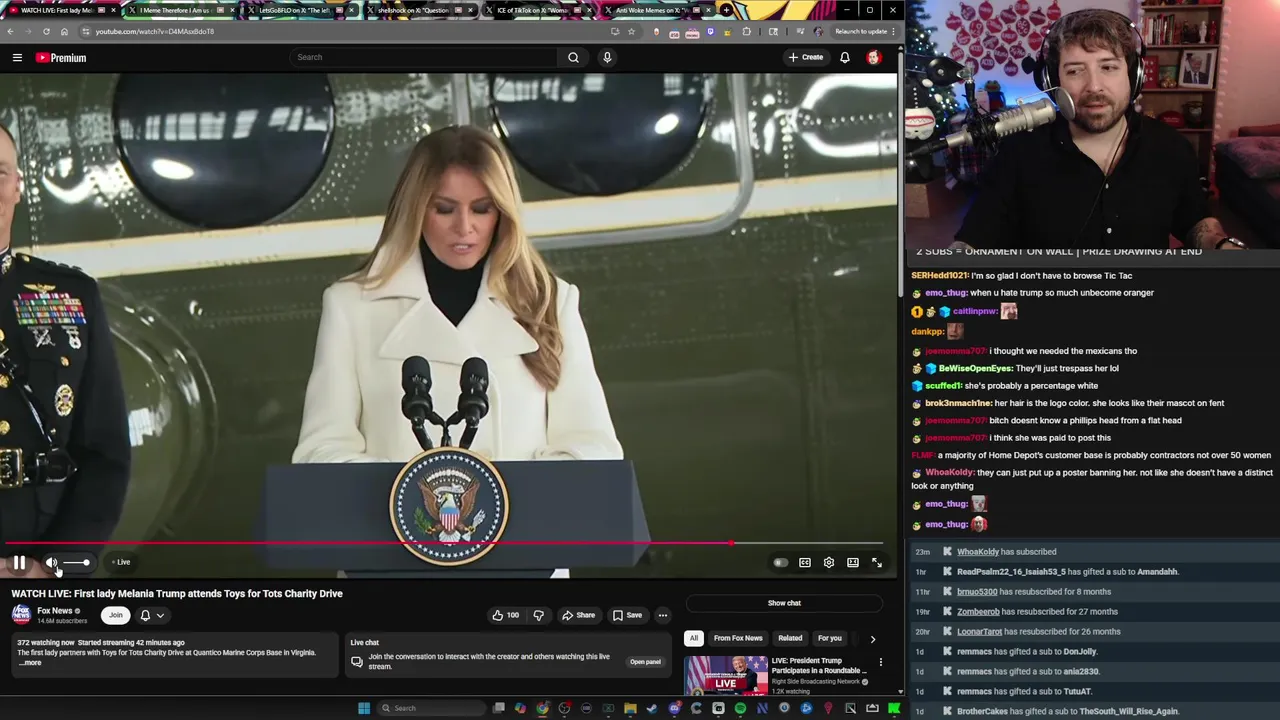Expand the description with ...more
The image size is (1280, 720).
click(x=30, y=663)
